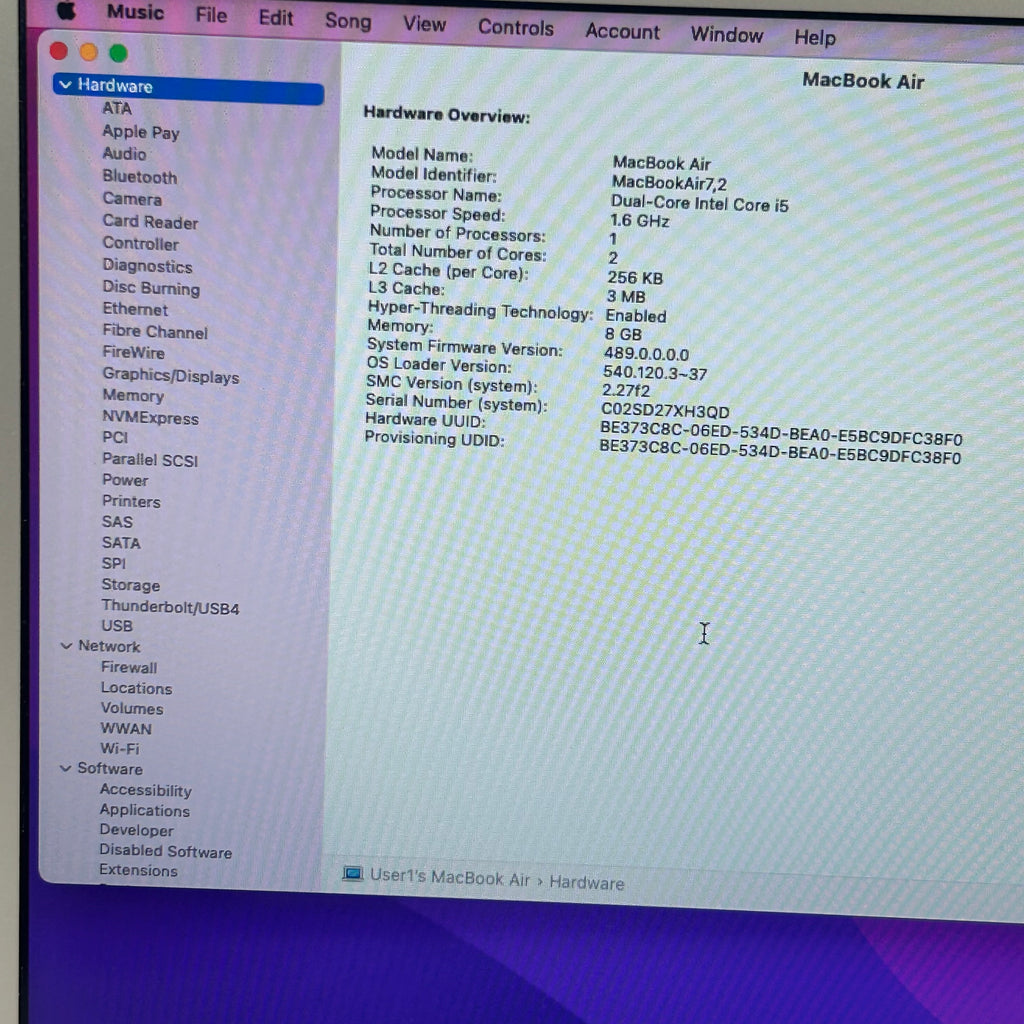The image size is (1024, 1024).
Task: Select NVMExpress in the sidebar
Action: pos(150,418)
